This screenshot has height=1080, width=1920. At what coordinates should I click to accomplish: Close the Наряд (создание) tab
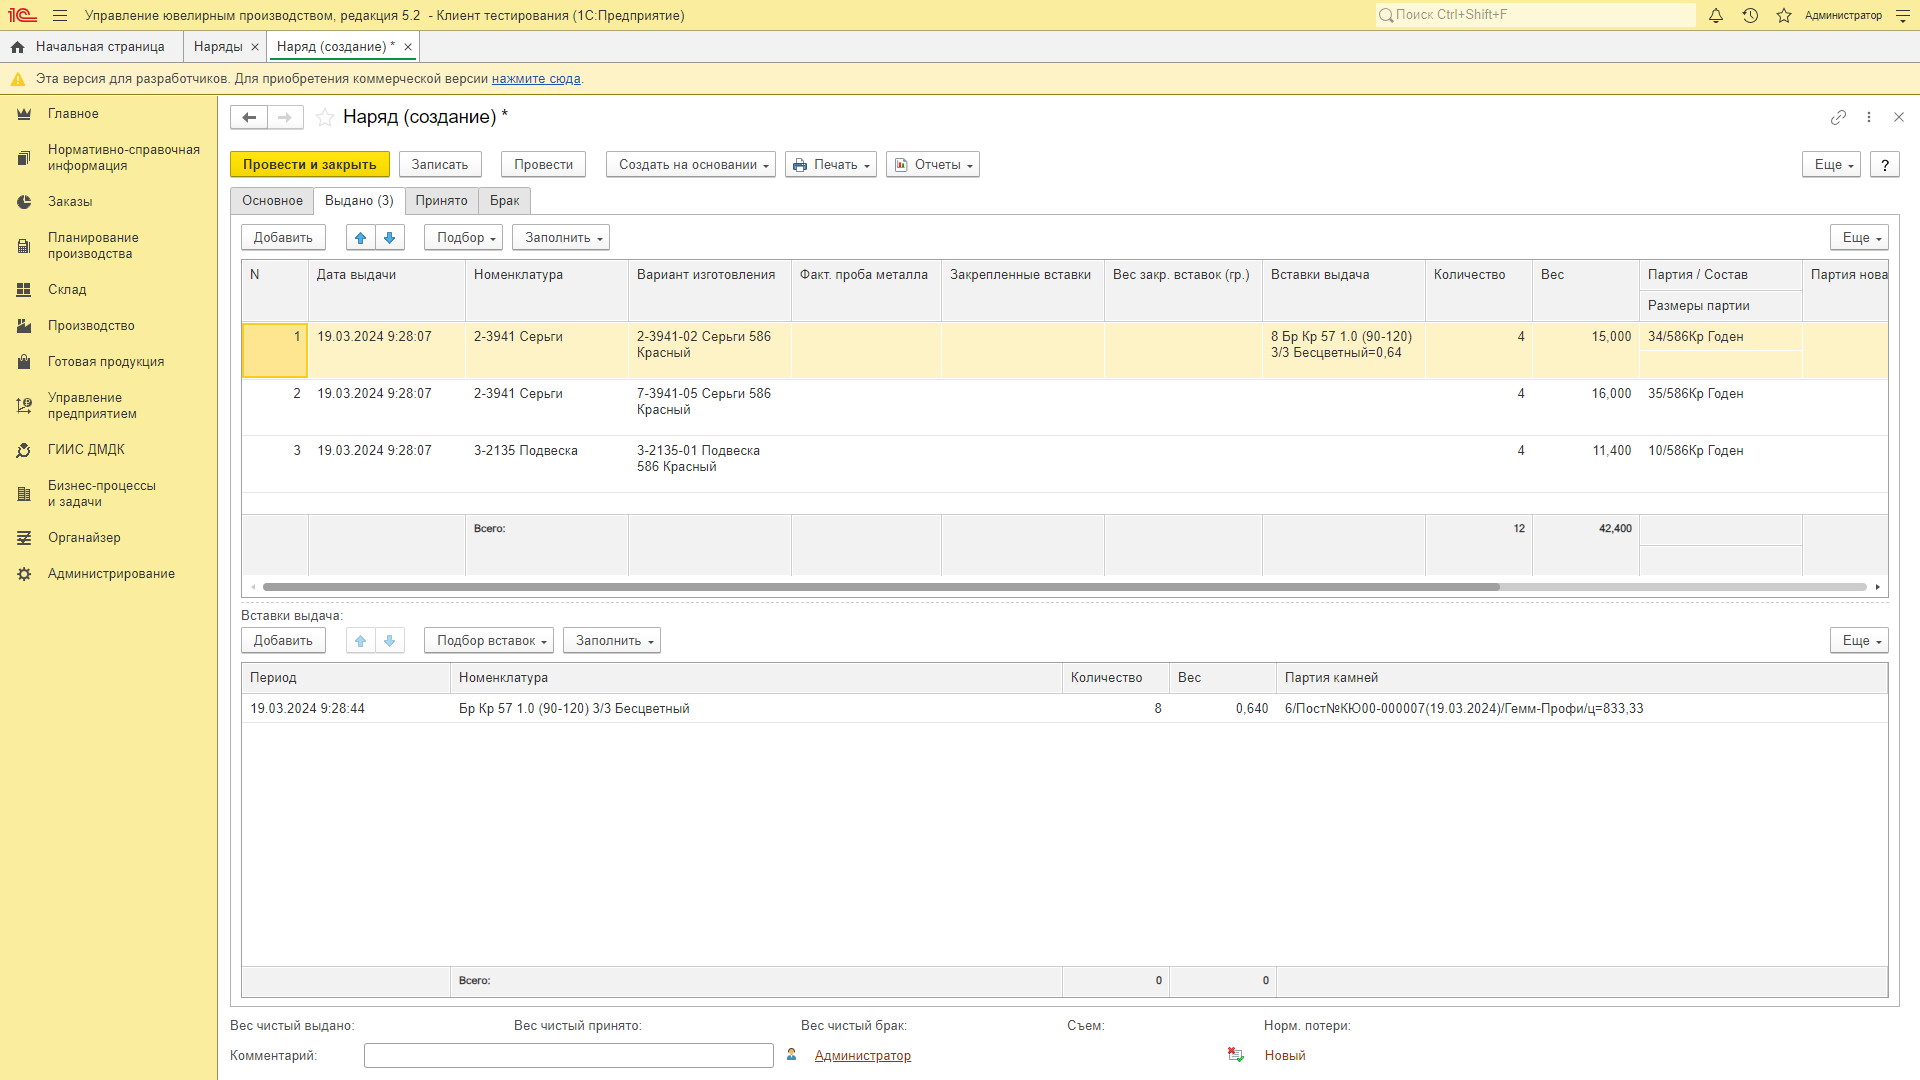[x=408, y=47]
